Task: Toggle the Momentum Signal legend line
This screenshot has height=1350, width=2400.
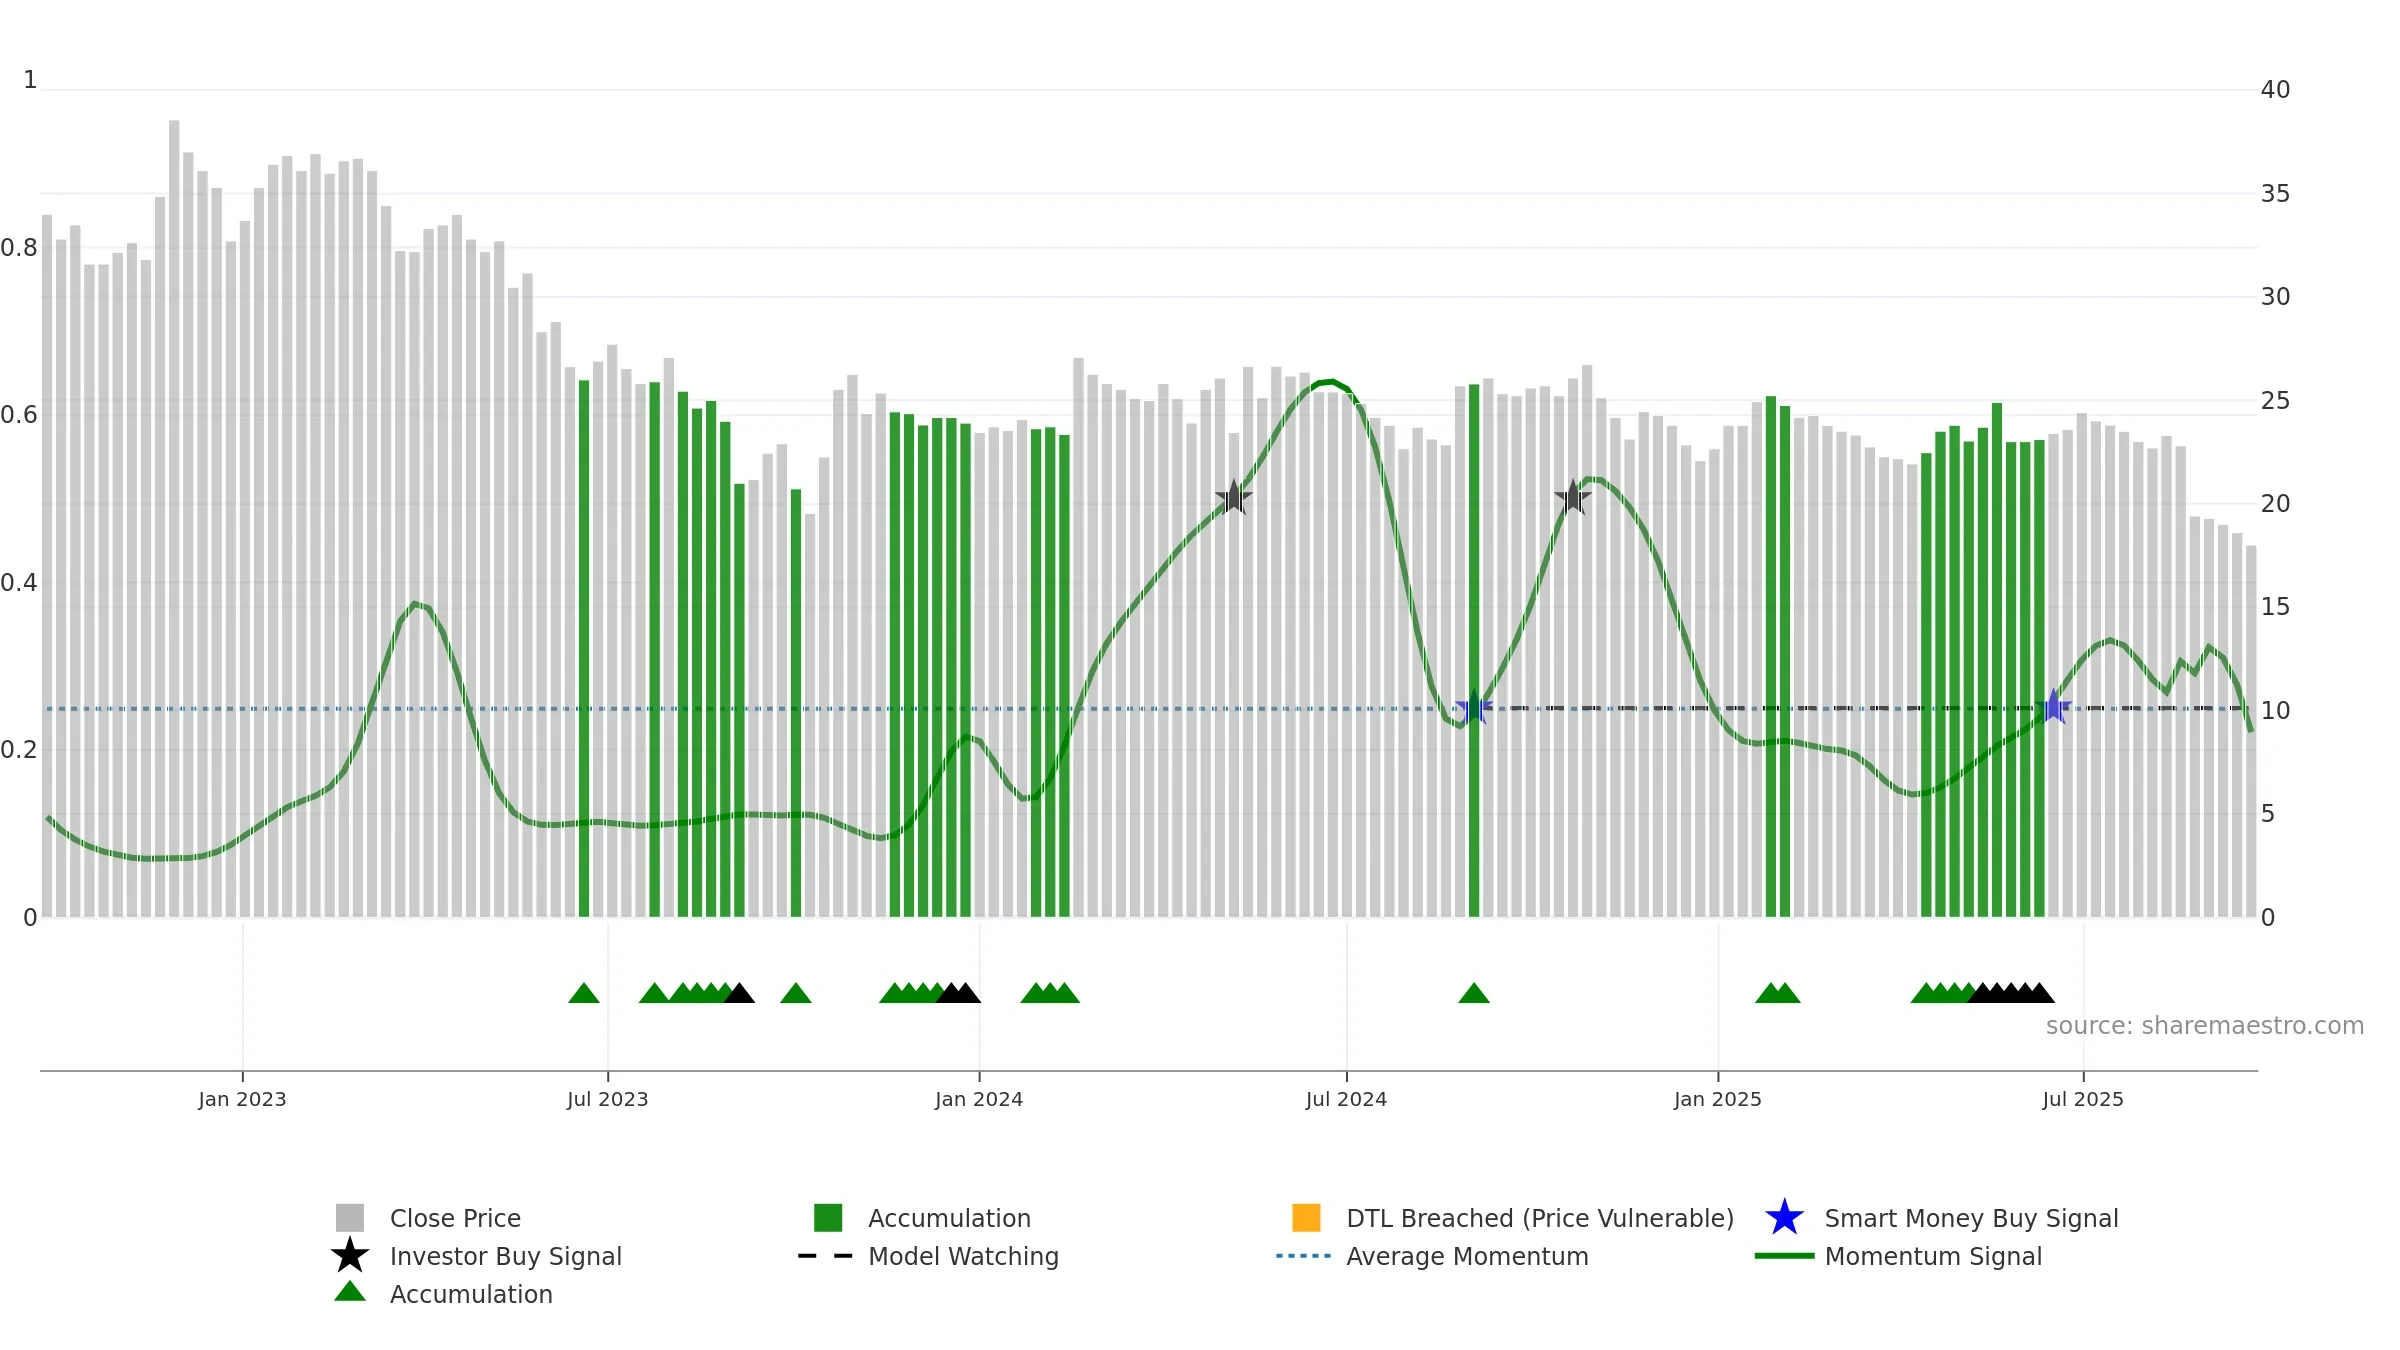Action: 1784,1256
